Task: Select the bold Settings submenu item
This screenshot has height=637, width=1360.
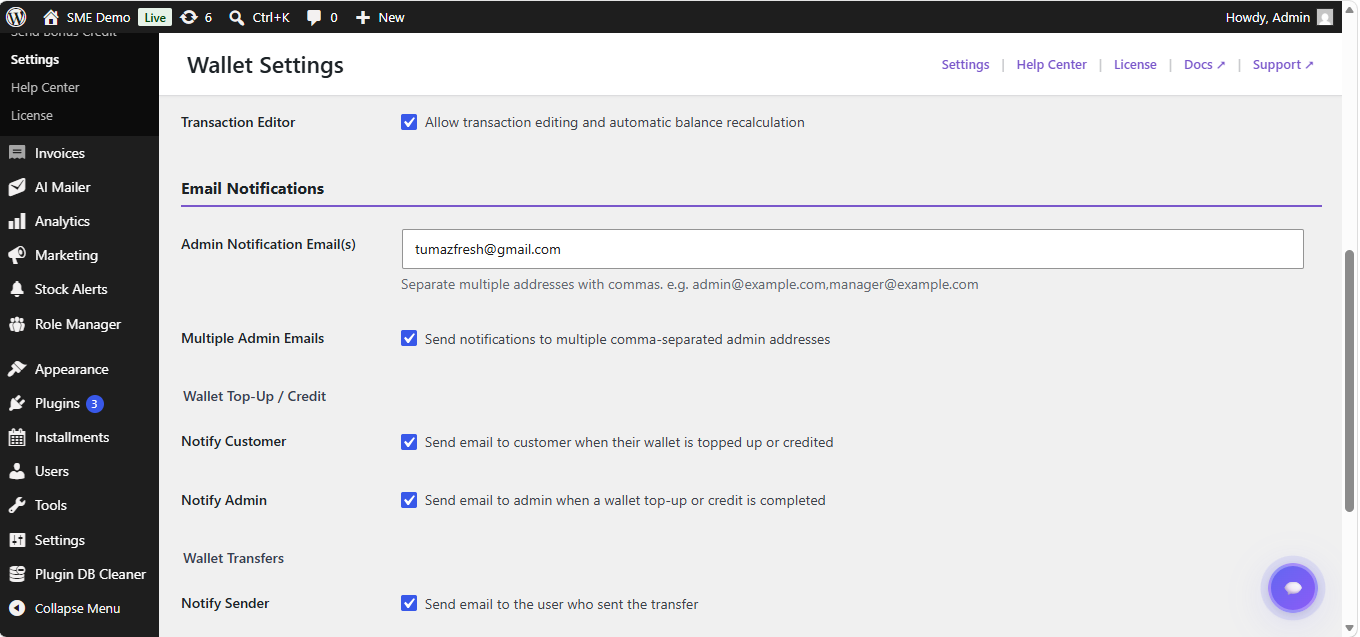Action: coord(35,59)
